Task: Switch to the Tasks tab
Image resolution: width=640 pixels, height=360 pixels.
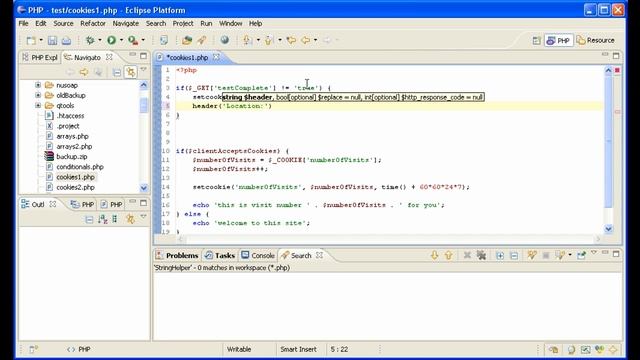Action: [220, 256]
